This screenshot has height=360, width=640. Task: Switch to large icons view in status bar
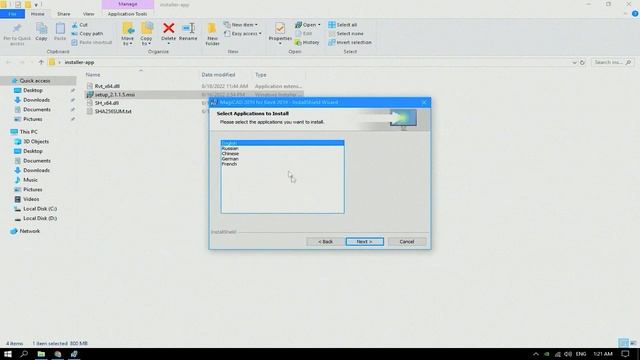(x=633, y=343)
